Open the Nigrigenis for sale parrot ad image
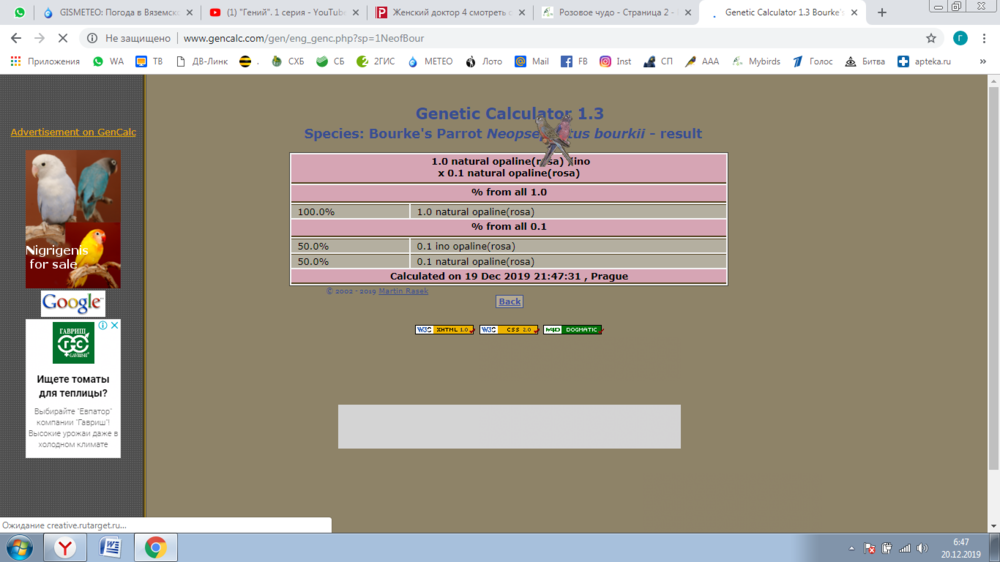The image size is (1000, 562). point(73,219)
